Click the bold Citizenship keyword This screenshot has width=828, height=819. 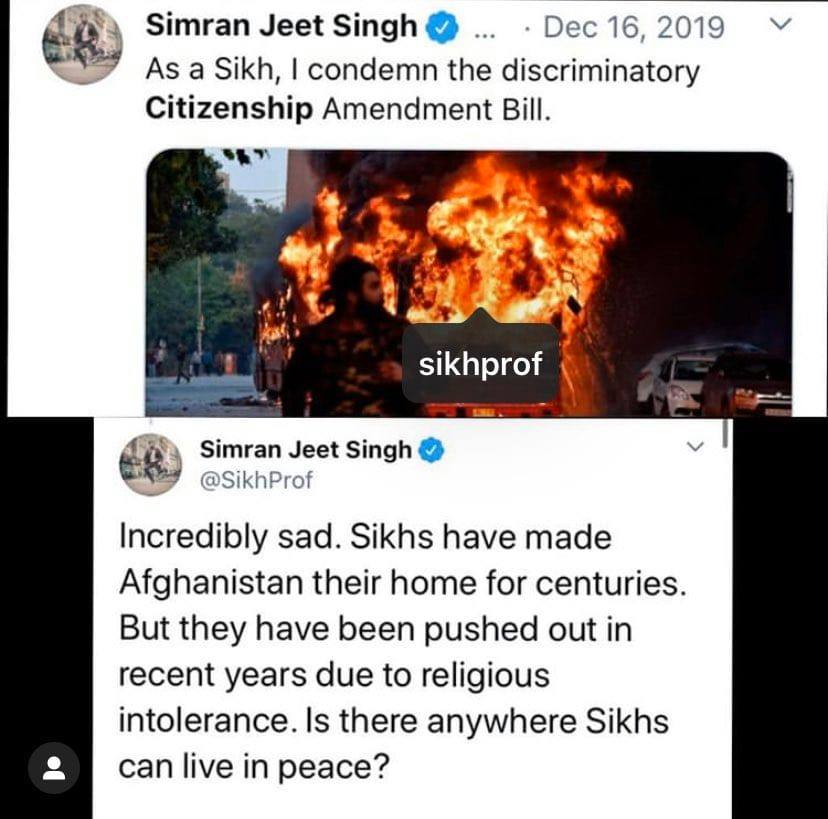229,109
